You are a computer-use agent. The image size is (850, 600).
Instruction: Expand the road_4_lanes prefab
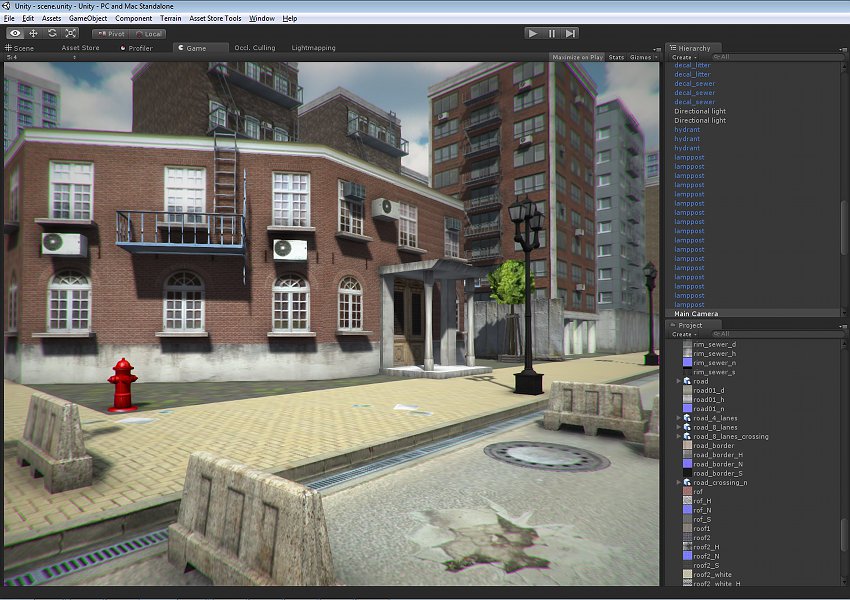pos(678,418)
